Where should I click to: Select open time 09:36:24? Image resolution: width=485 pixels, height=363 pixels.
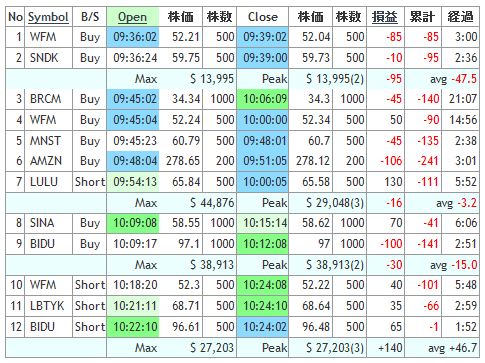135,58
